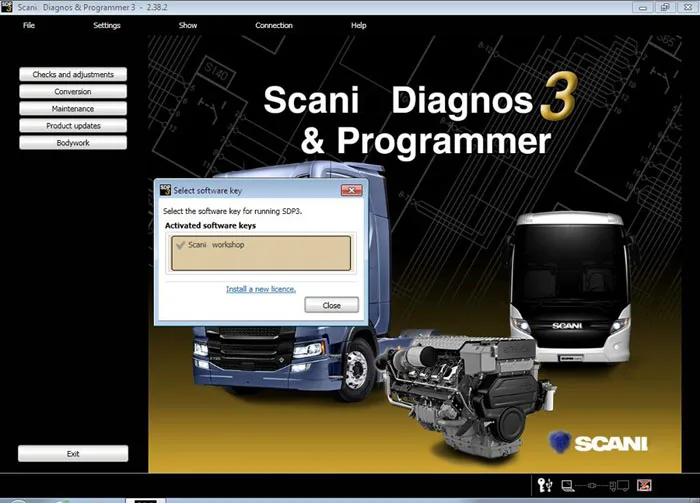Click the cable connector status icon
The height and width of the screenshot is (503, 700).
point(592,486)
